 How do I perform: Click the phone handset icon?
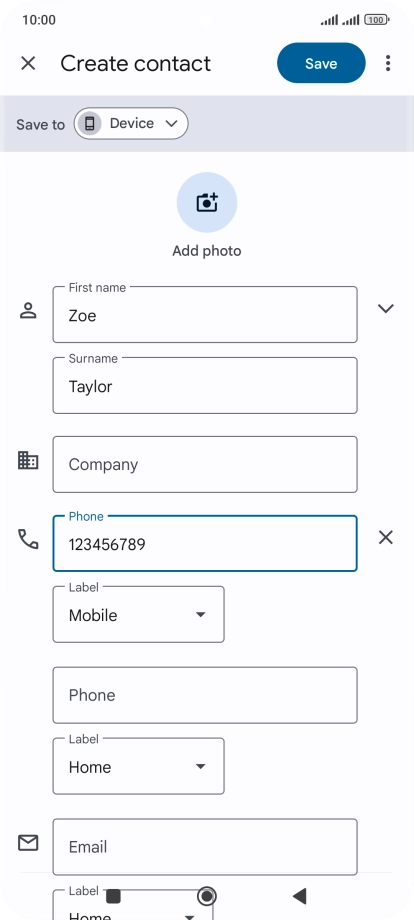coord(28,539)
